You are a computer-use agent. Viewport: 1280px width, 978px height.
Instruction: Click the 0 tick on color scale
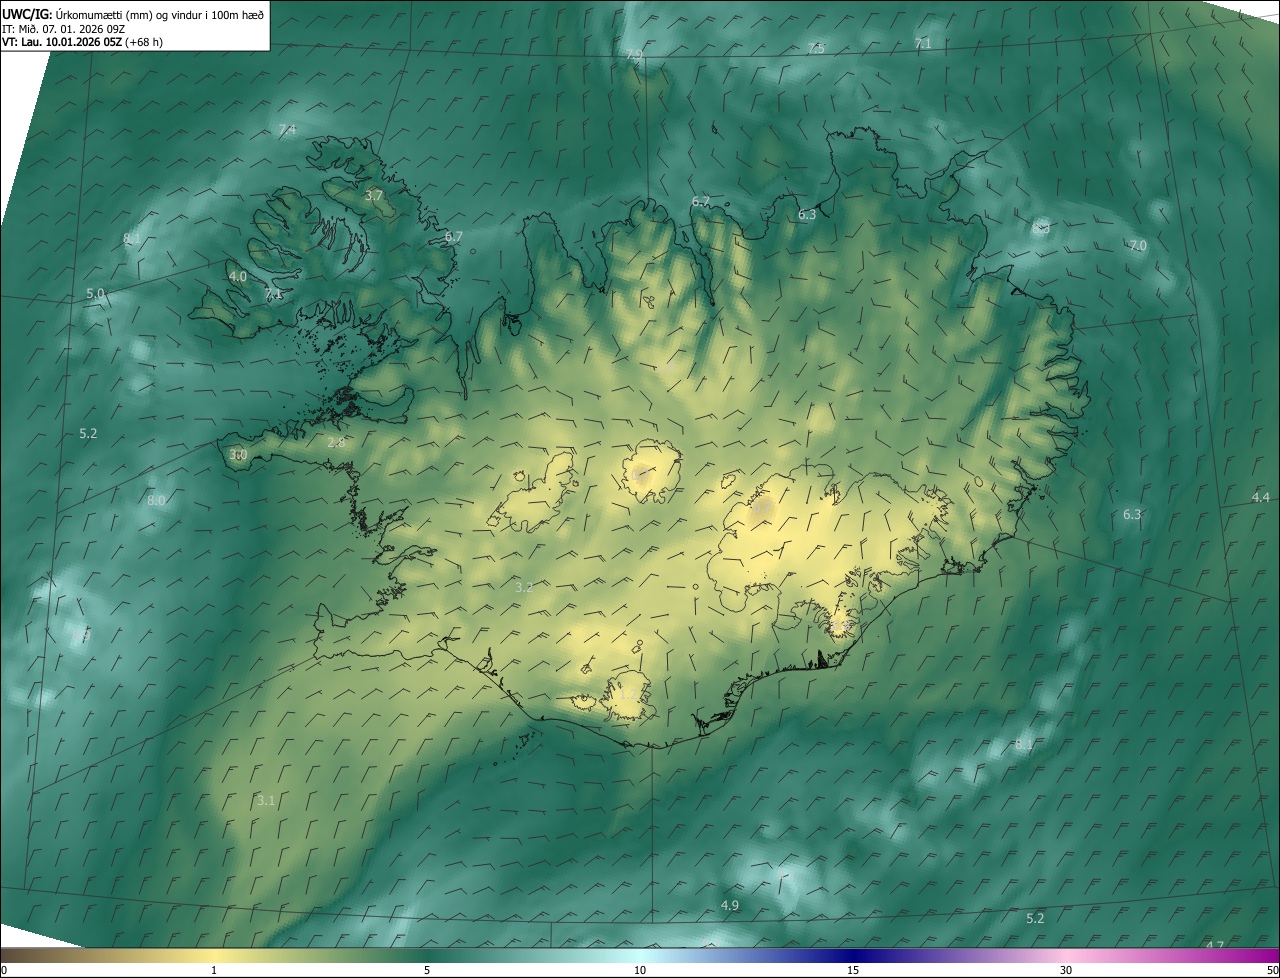click(4, 969)
